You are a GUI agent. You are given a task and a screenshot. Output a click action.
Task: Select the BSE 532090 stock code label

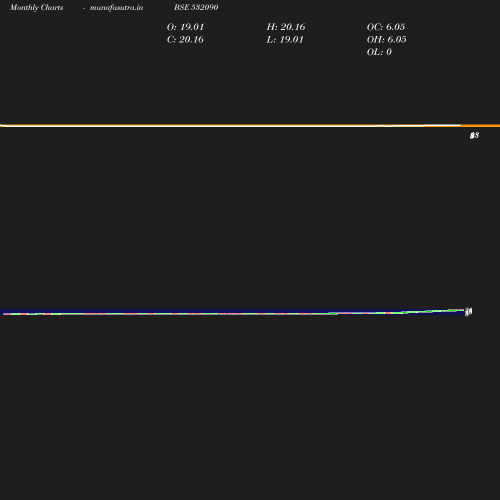tap(196, 7)
